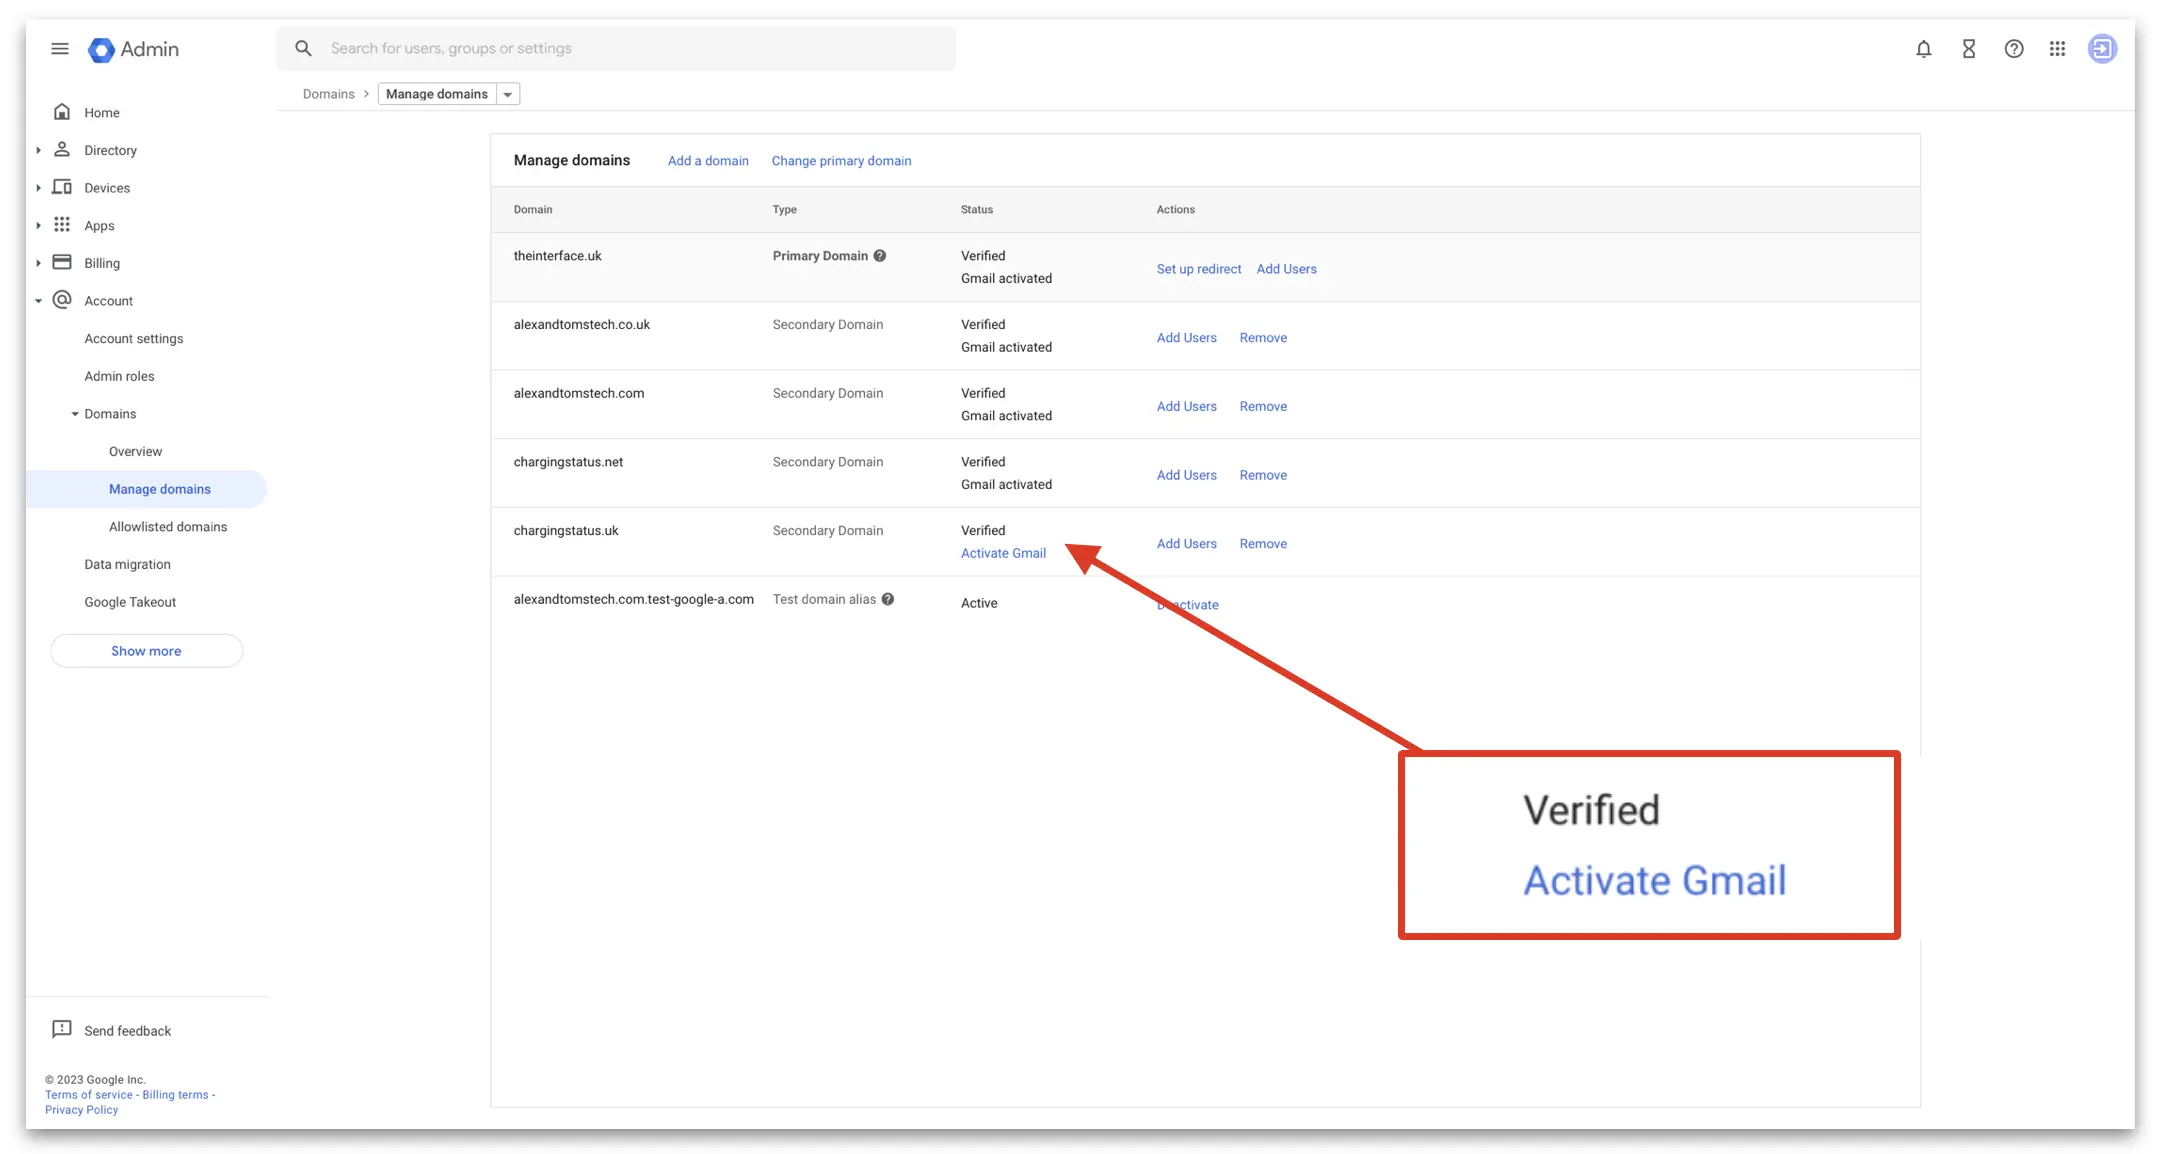Click Set up redirect for theinterface.uk

(x=1199, y=269)
